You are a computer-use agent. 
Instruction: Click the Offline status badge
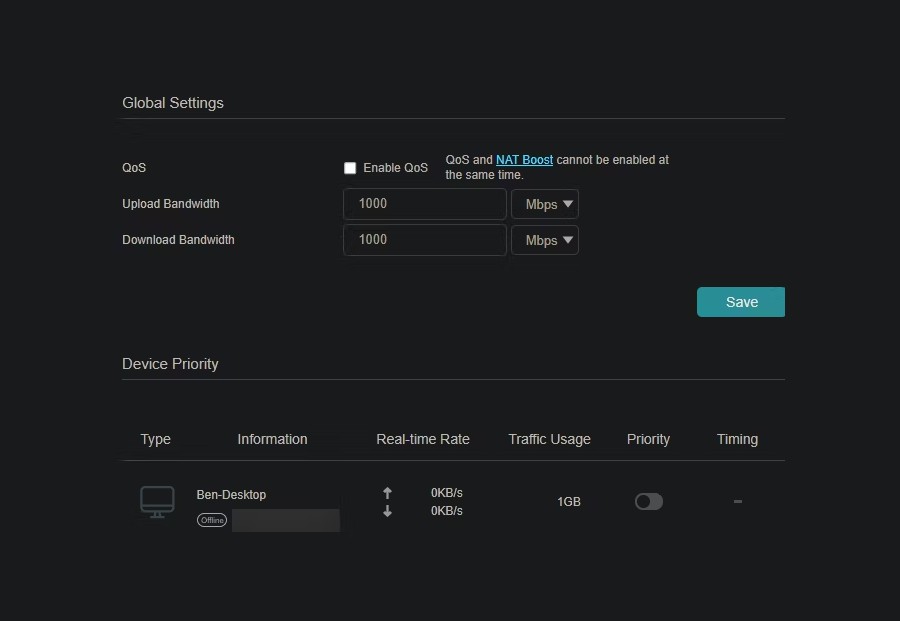(212, 520)
